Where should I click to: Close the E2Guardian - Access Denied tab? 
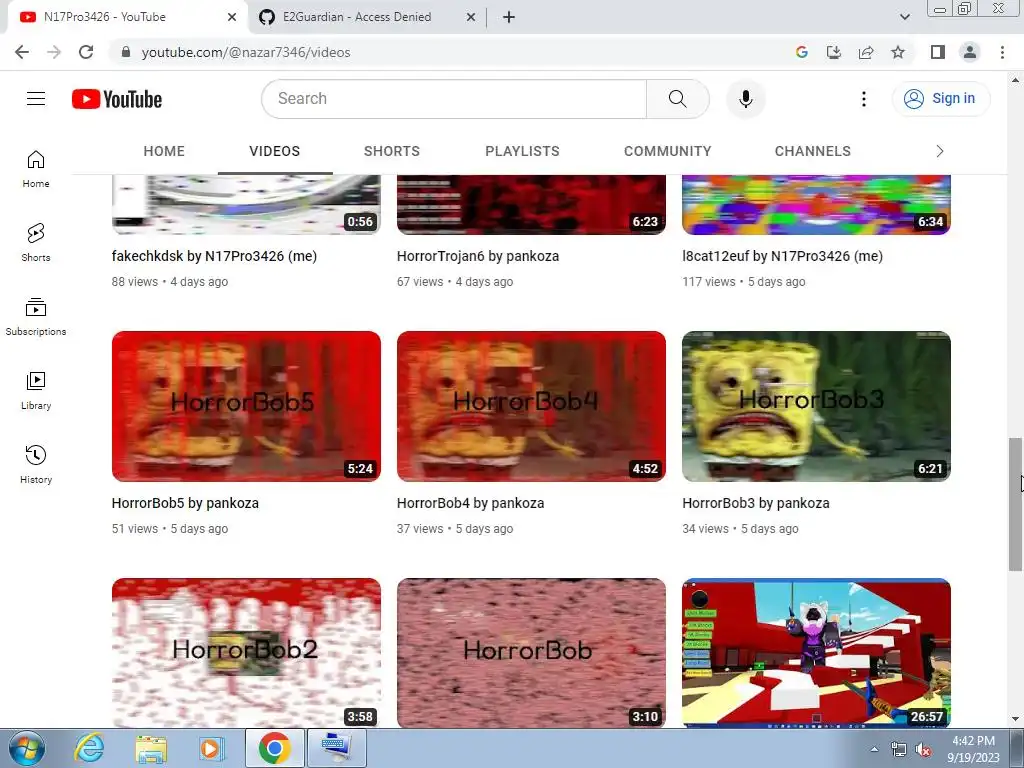point(471,17)
